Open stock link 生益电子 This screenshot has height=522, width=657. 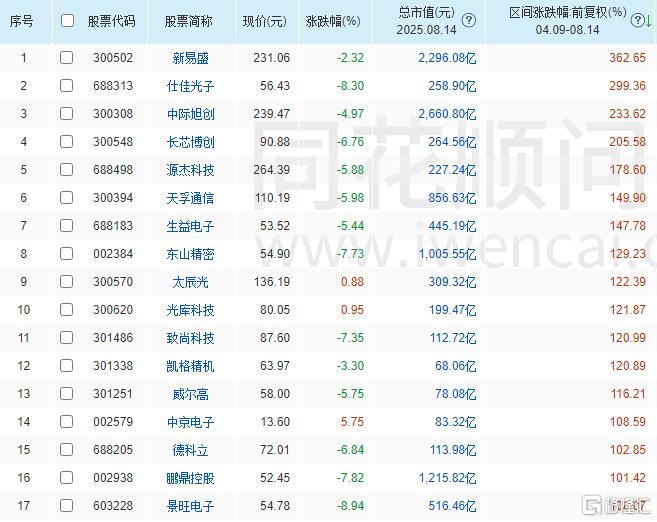[191, 226]
